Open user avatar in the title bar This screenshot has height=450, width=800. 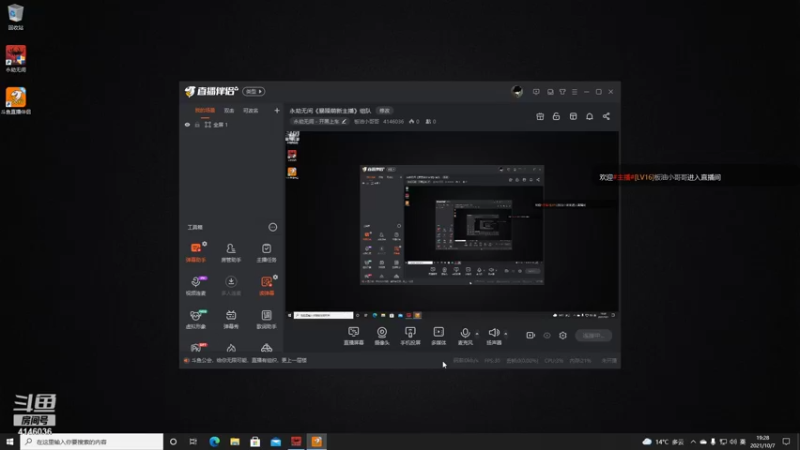(x=517, y=92)
